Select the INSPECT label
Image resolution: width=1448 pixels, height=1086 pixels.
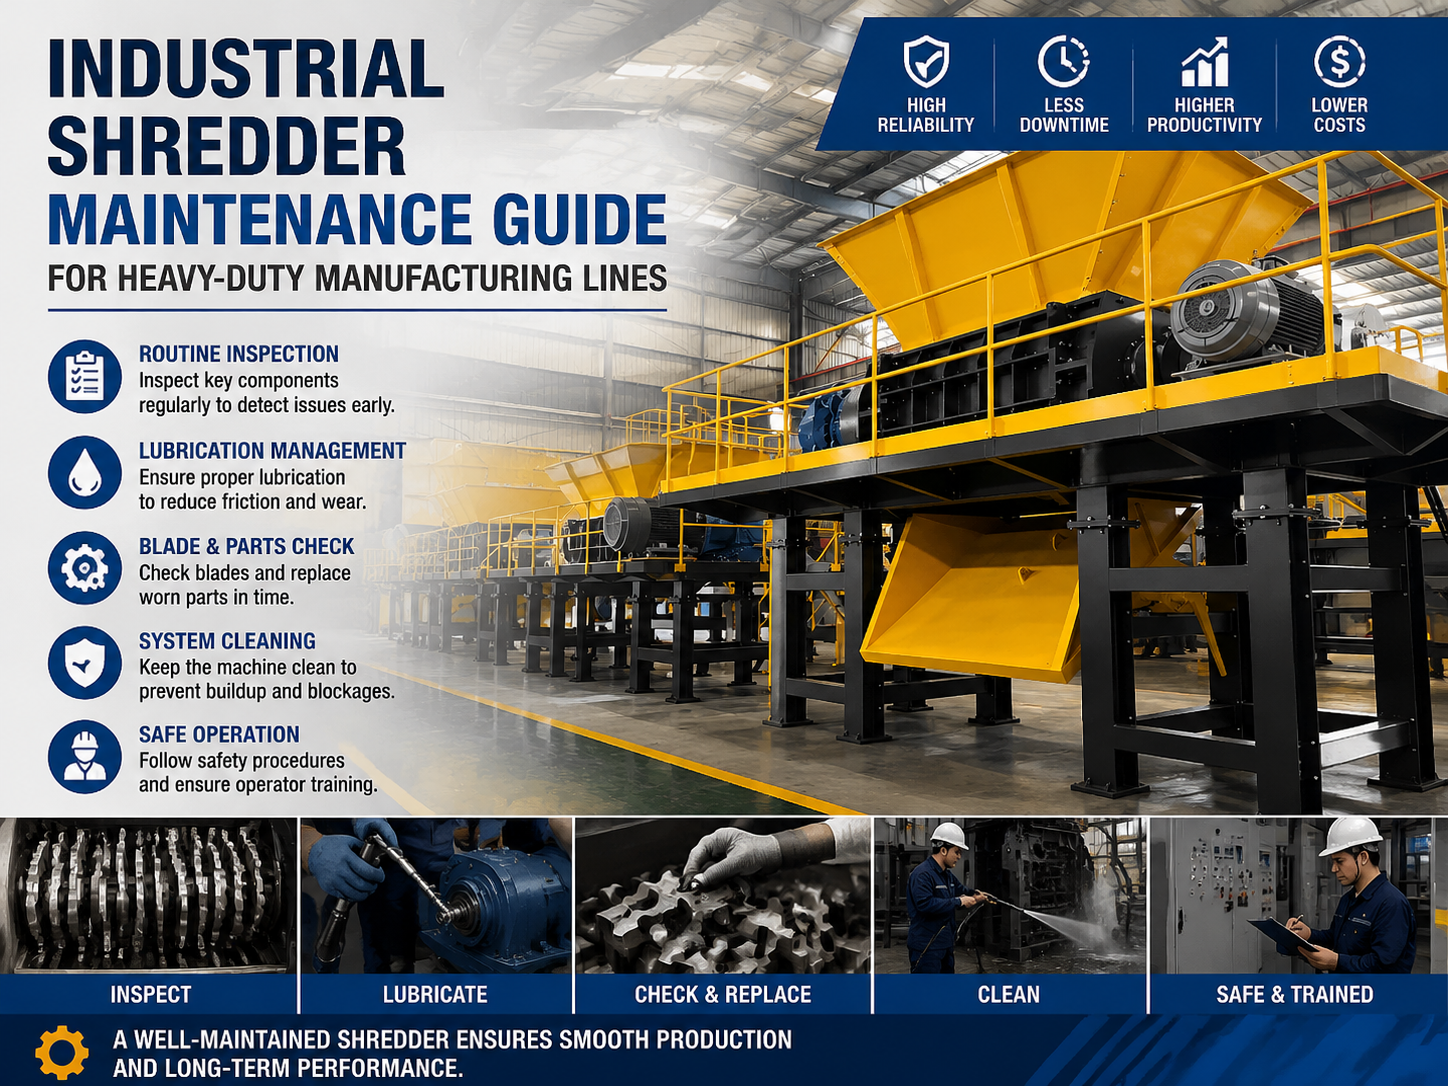coord(150,995)
